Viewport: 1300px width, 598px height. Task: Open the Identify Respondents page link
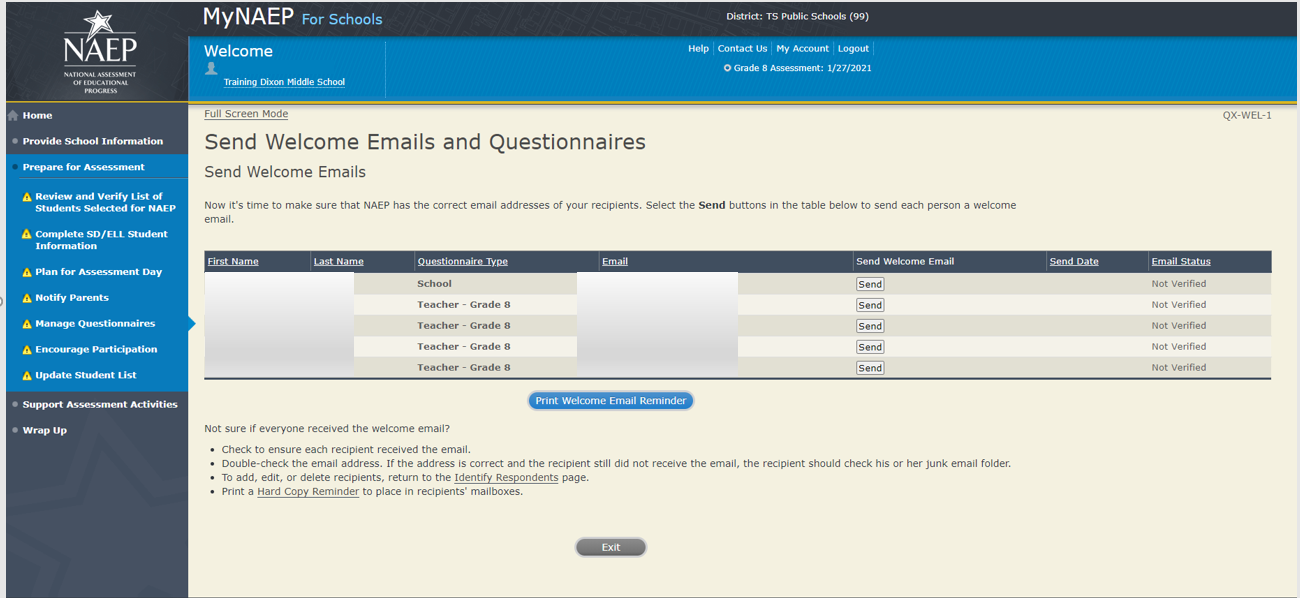[504, 478]
